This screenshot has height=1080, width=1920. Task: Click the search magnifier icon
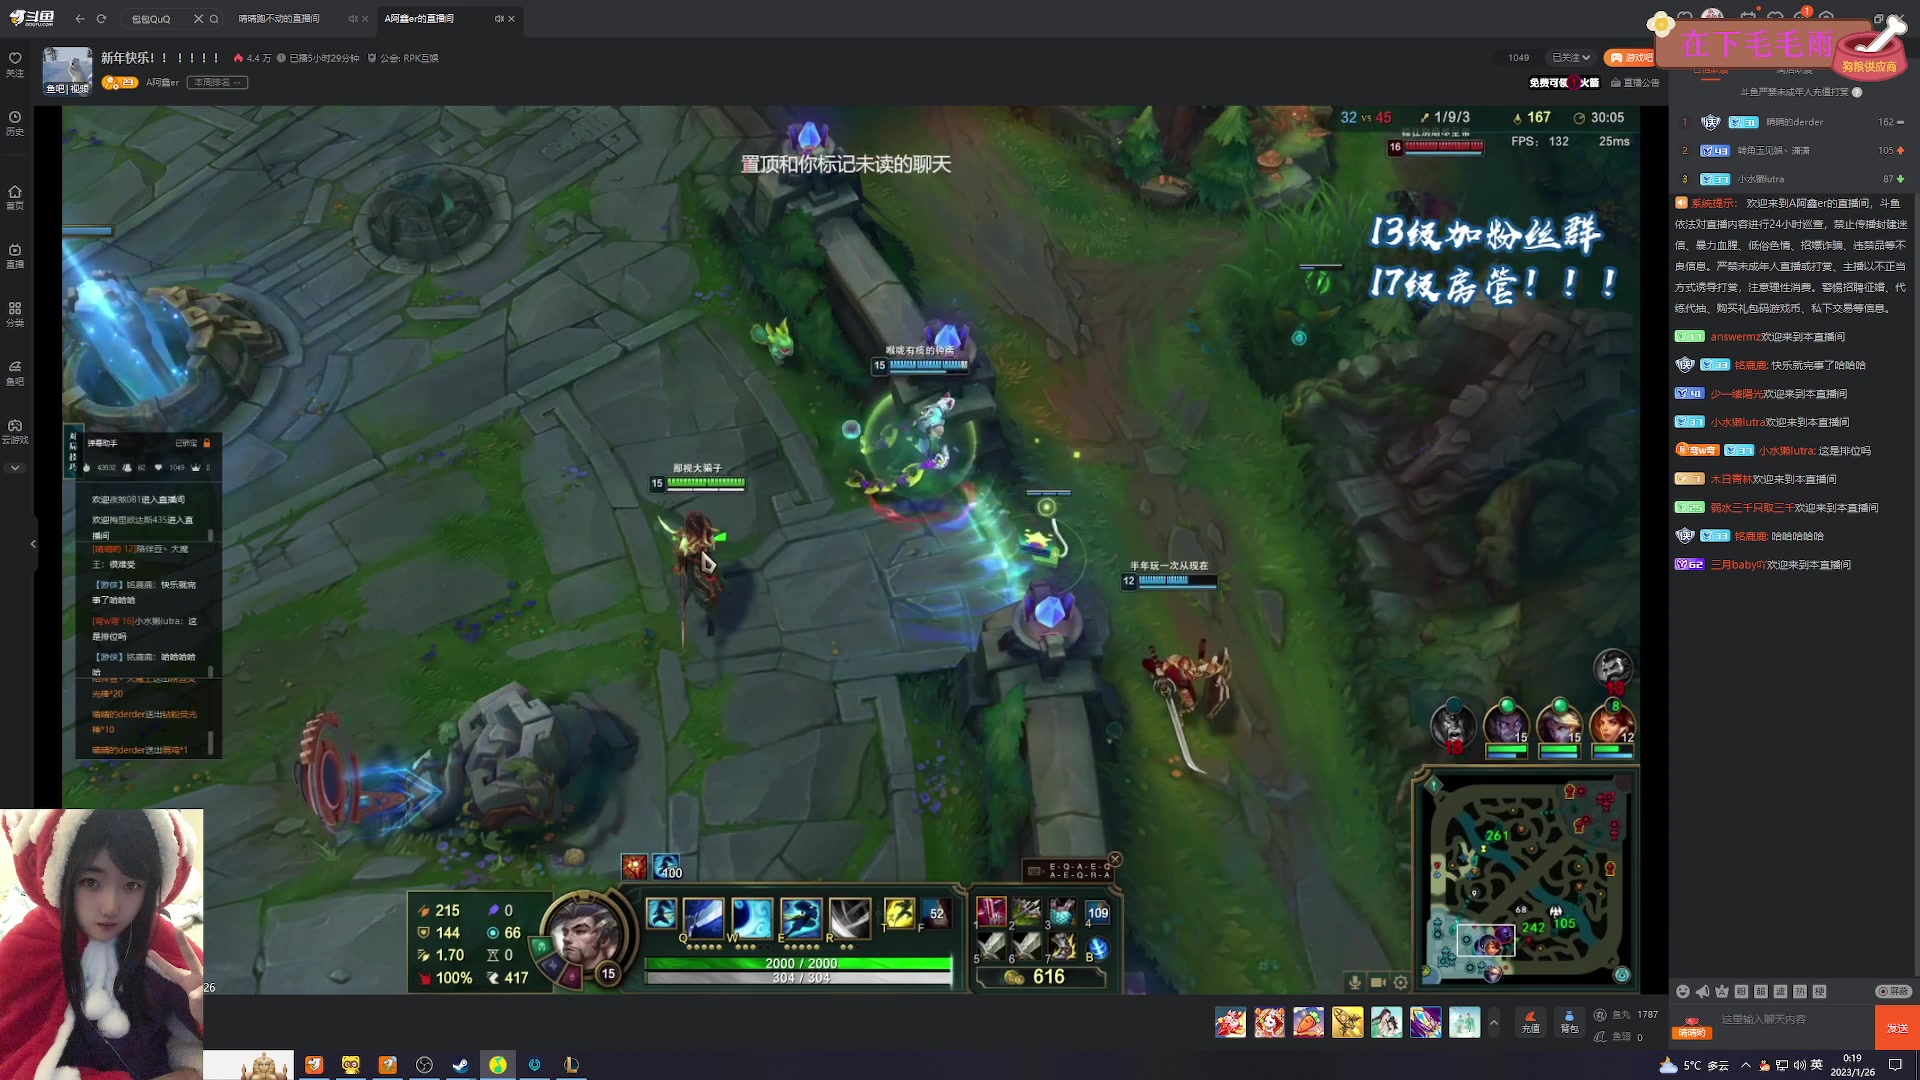(x=214, y=19)
